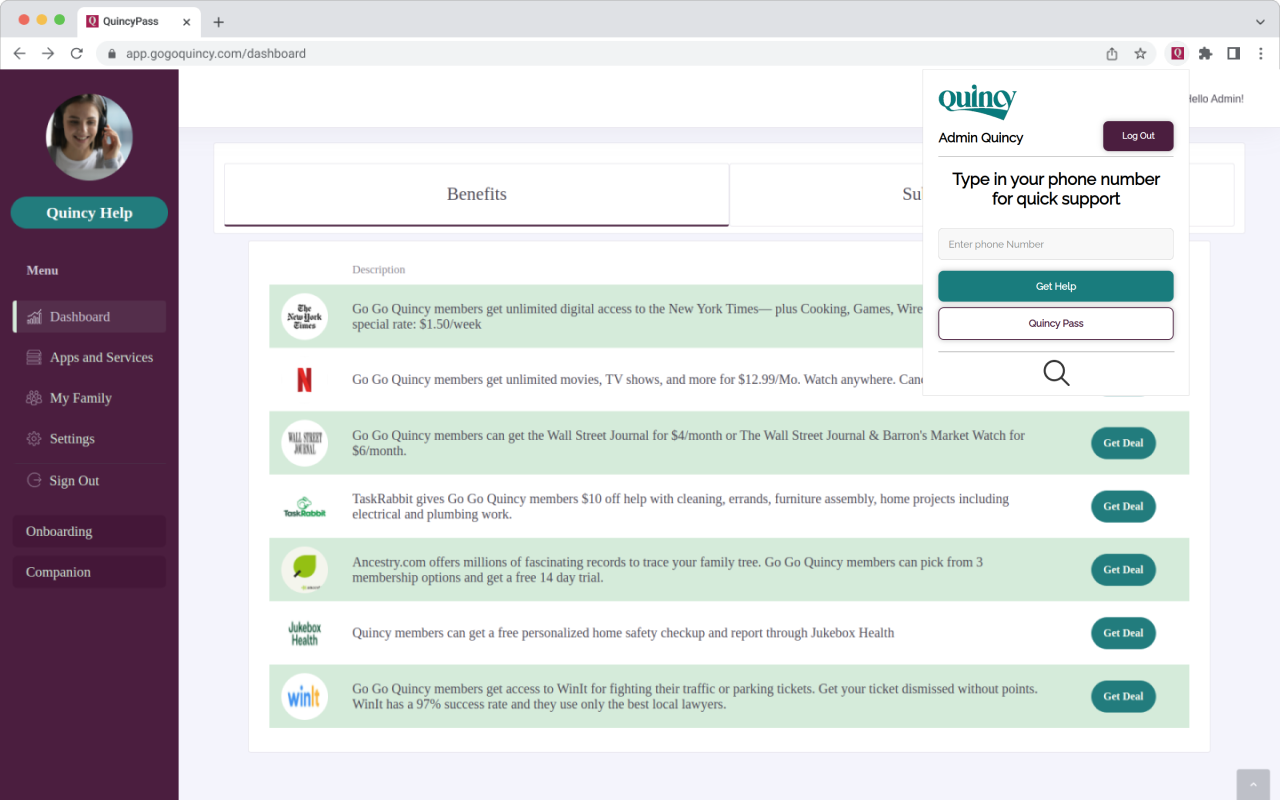The height and width of the screenshot is (800, 1280).
Task: Close the QuincyPass tab
Action: point(186,22)
